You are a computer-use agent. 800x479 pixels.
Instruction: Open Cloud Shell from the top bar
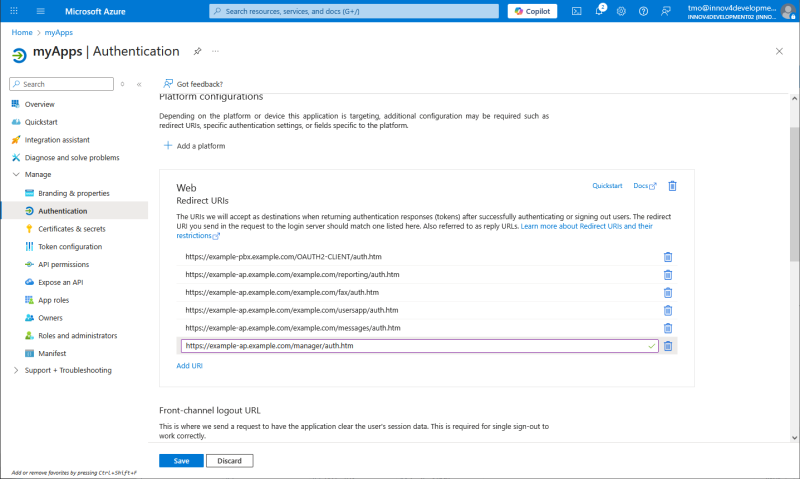pyautogui.click(x=577, y=11)
